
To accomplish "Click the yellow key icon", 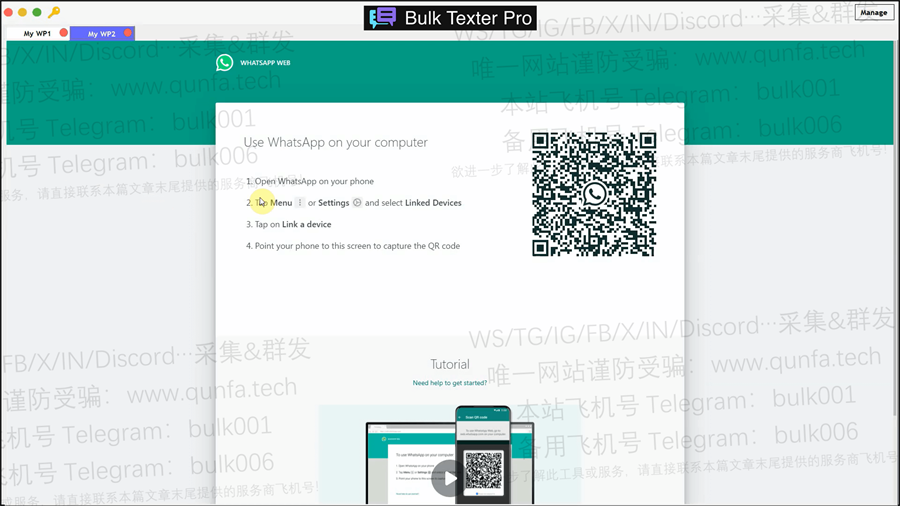I will pos(54,12).
